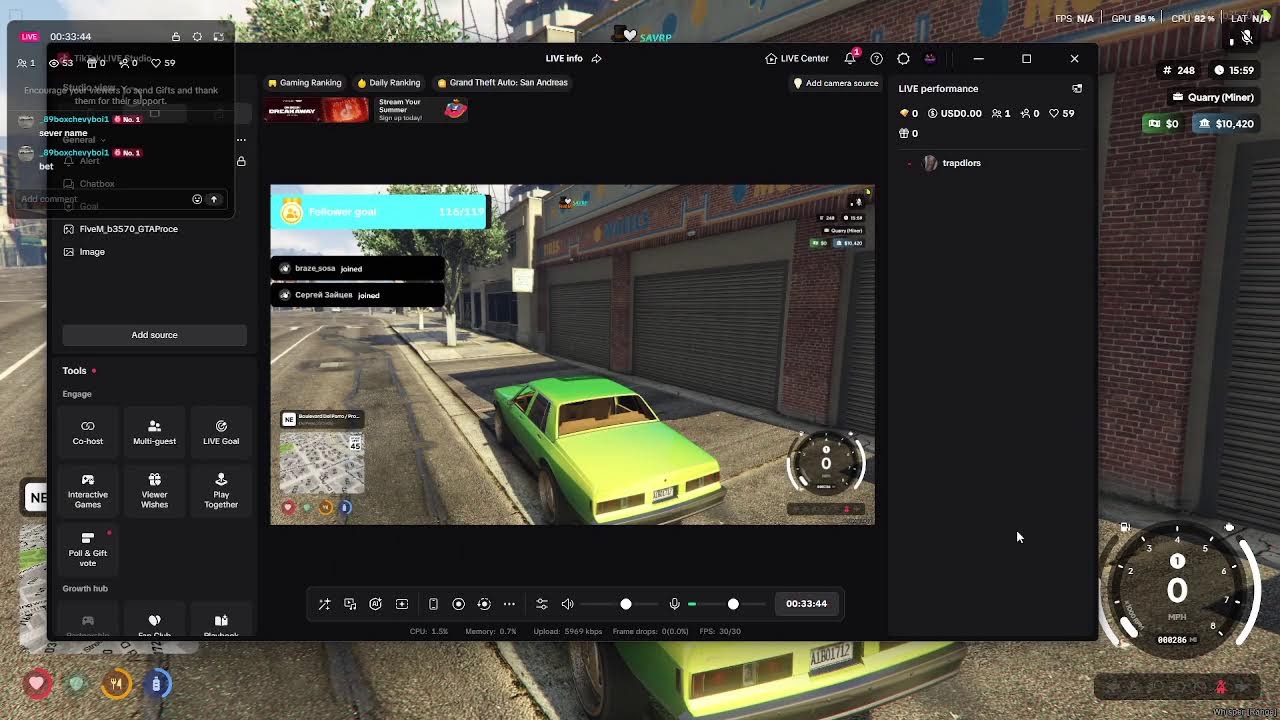
Task: Open the Co-host tool
Action: tap(87, 432)
